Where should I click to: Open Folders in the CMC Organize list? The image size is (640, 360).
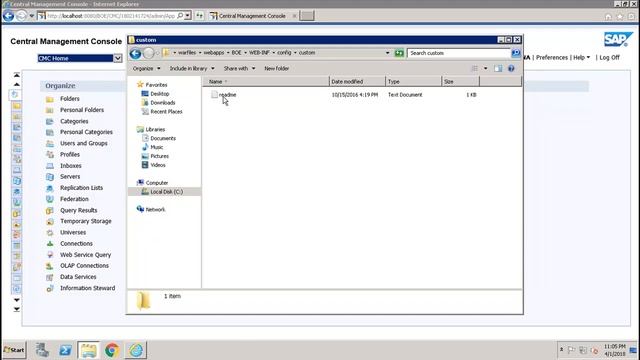click(x=70, y=99)
